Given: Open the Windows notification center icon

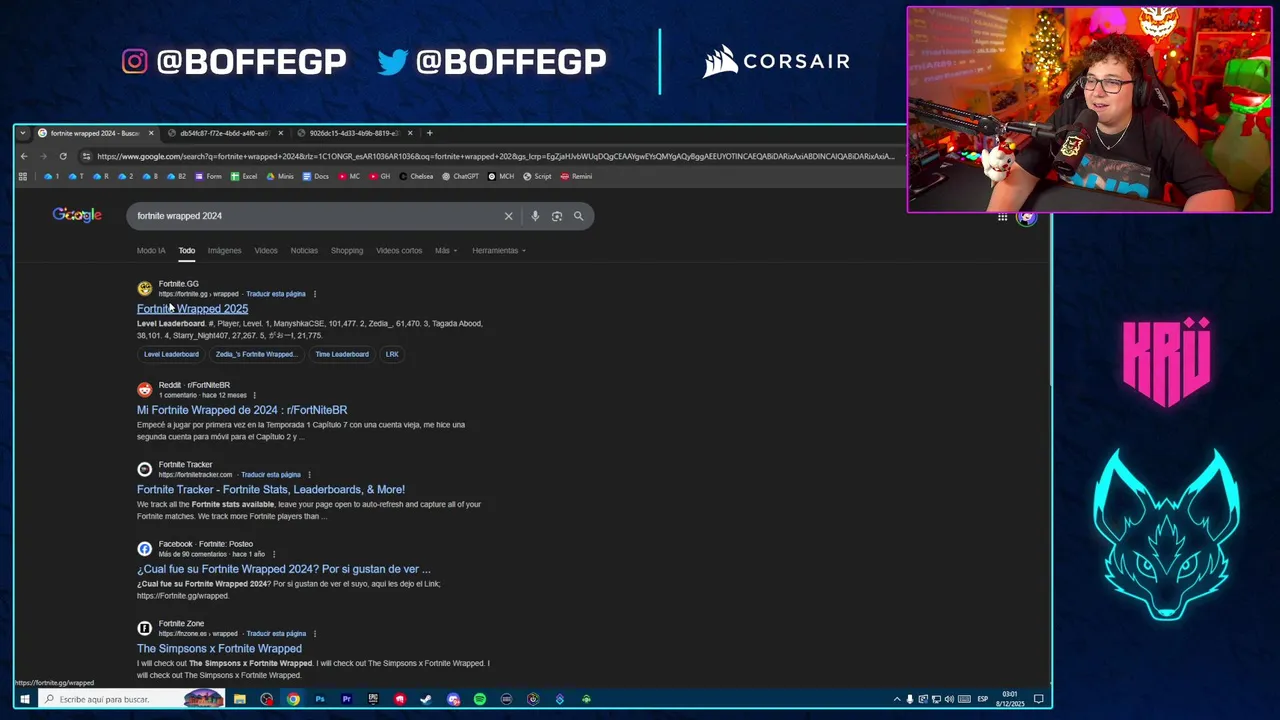Looking at the screenshot, I should coord(1039,699).
